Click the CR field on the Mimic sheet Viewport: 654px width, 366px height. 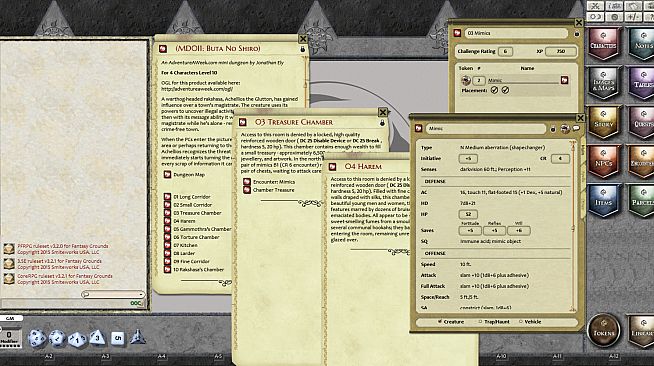tap(560, 158)
